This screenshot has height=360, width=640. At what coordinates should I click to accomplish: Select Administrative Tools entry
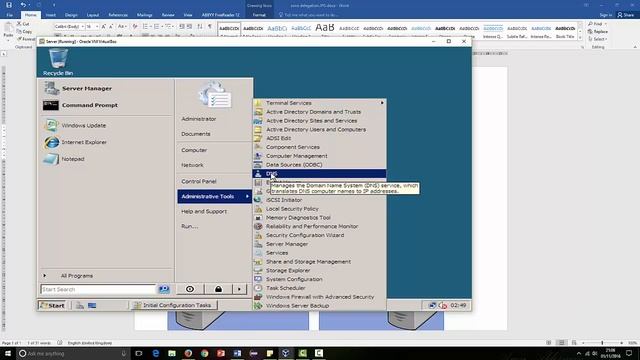[x=215, y=196]
